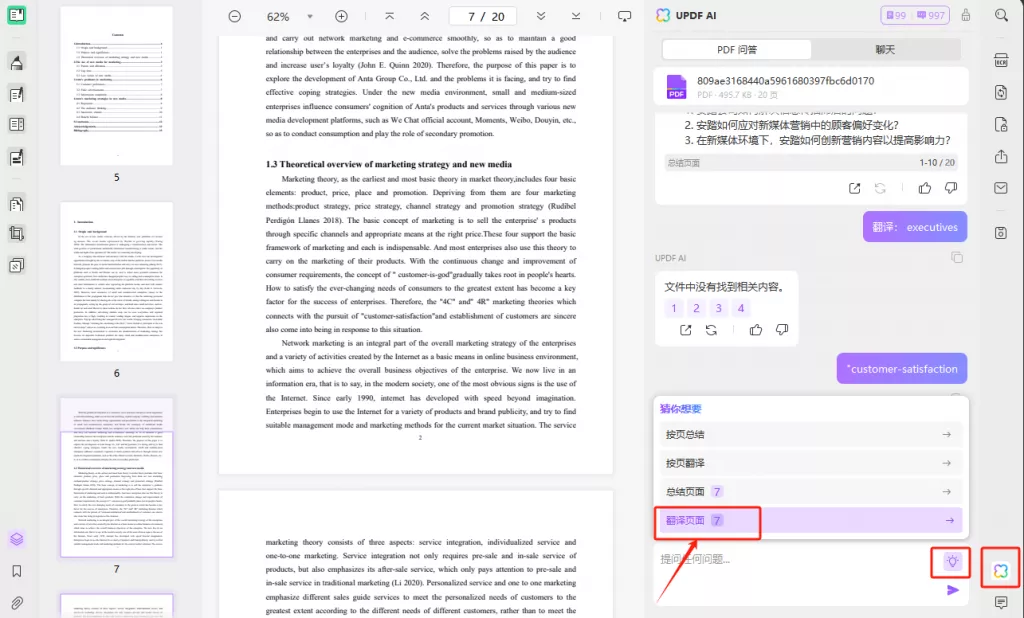Click the zoom in plus button
Screen dimensions: 1024x618
[x=341, y=16]
